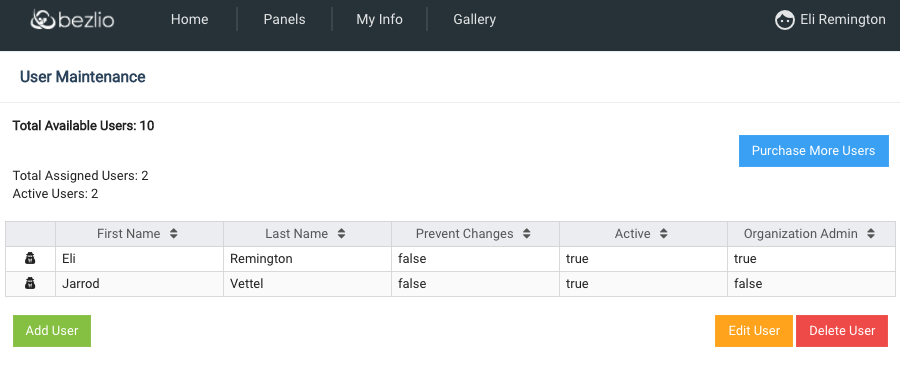Screen dimensions: 900x370
Task: Select the user icon in Jarrod's row
Action: [30, 283]
